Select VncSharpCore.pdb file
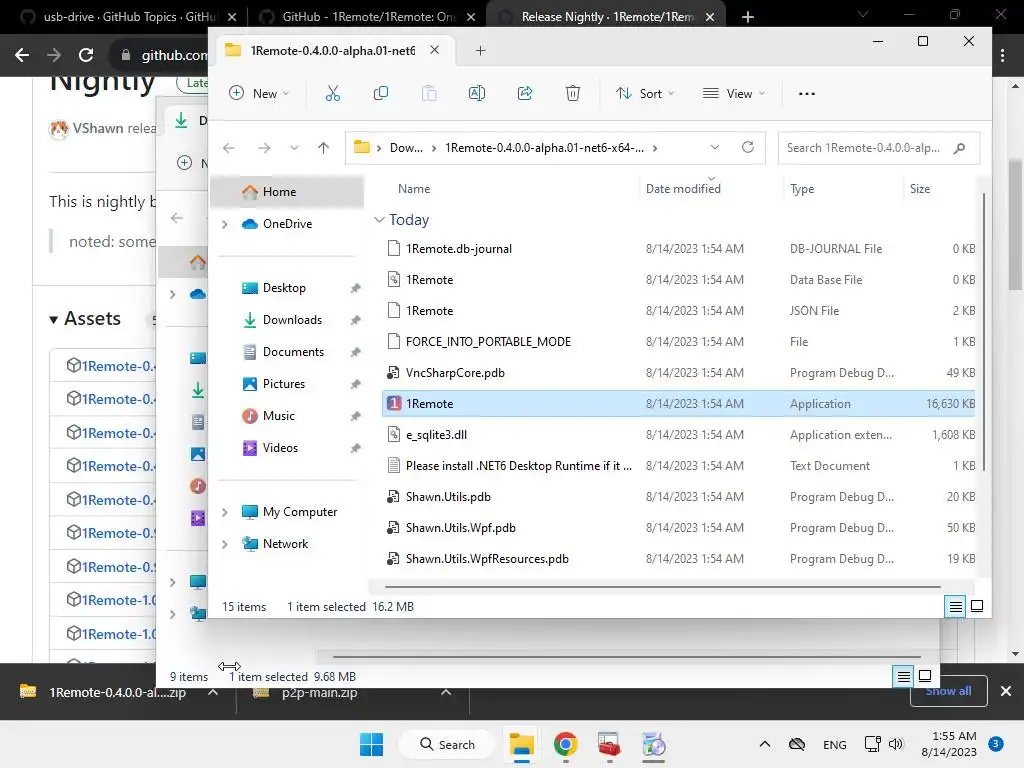The image size is (1024, 768). point(679,373)
